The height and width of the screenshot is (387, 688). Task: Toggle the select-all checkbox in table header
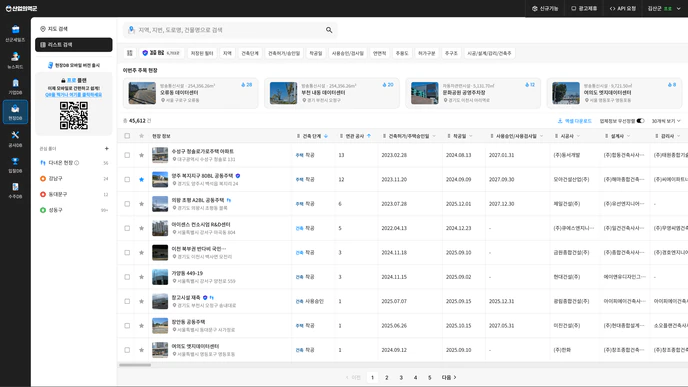(x=127, y=136)
